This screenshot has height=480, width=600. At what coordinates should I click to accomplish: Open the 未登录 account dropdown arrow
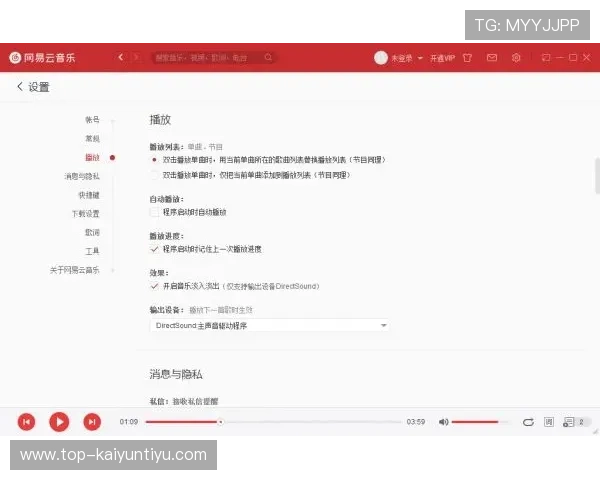(x=420, y=58)
